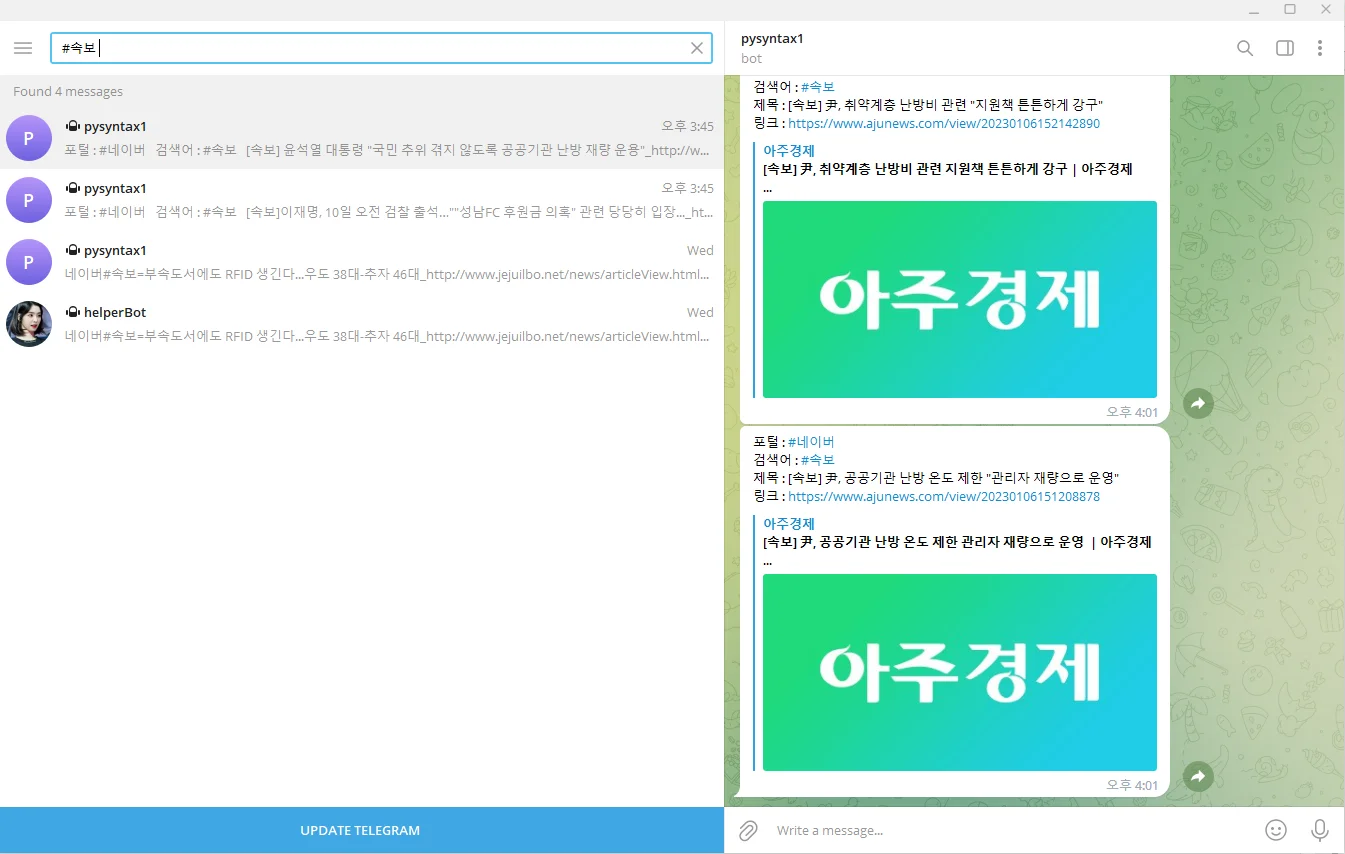Open link ajunews.com/view/20230106151208878

pyautogui.click(x=944, y=496)
